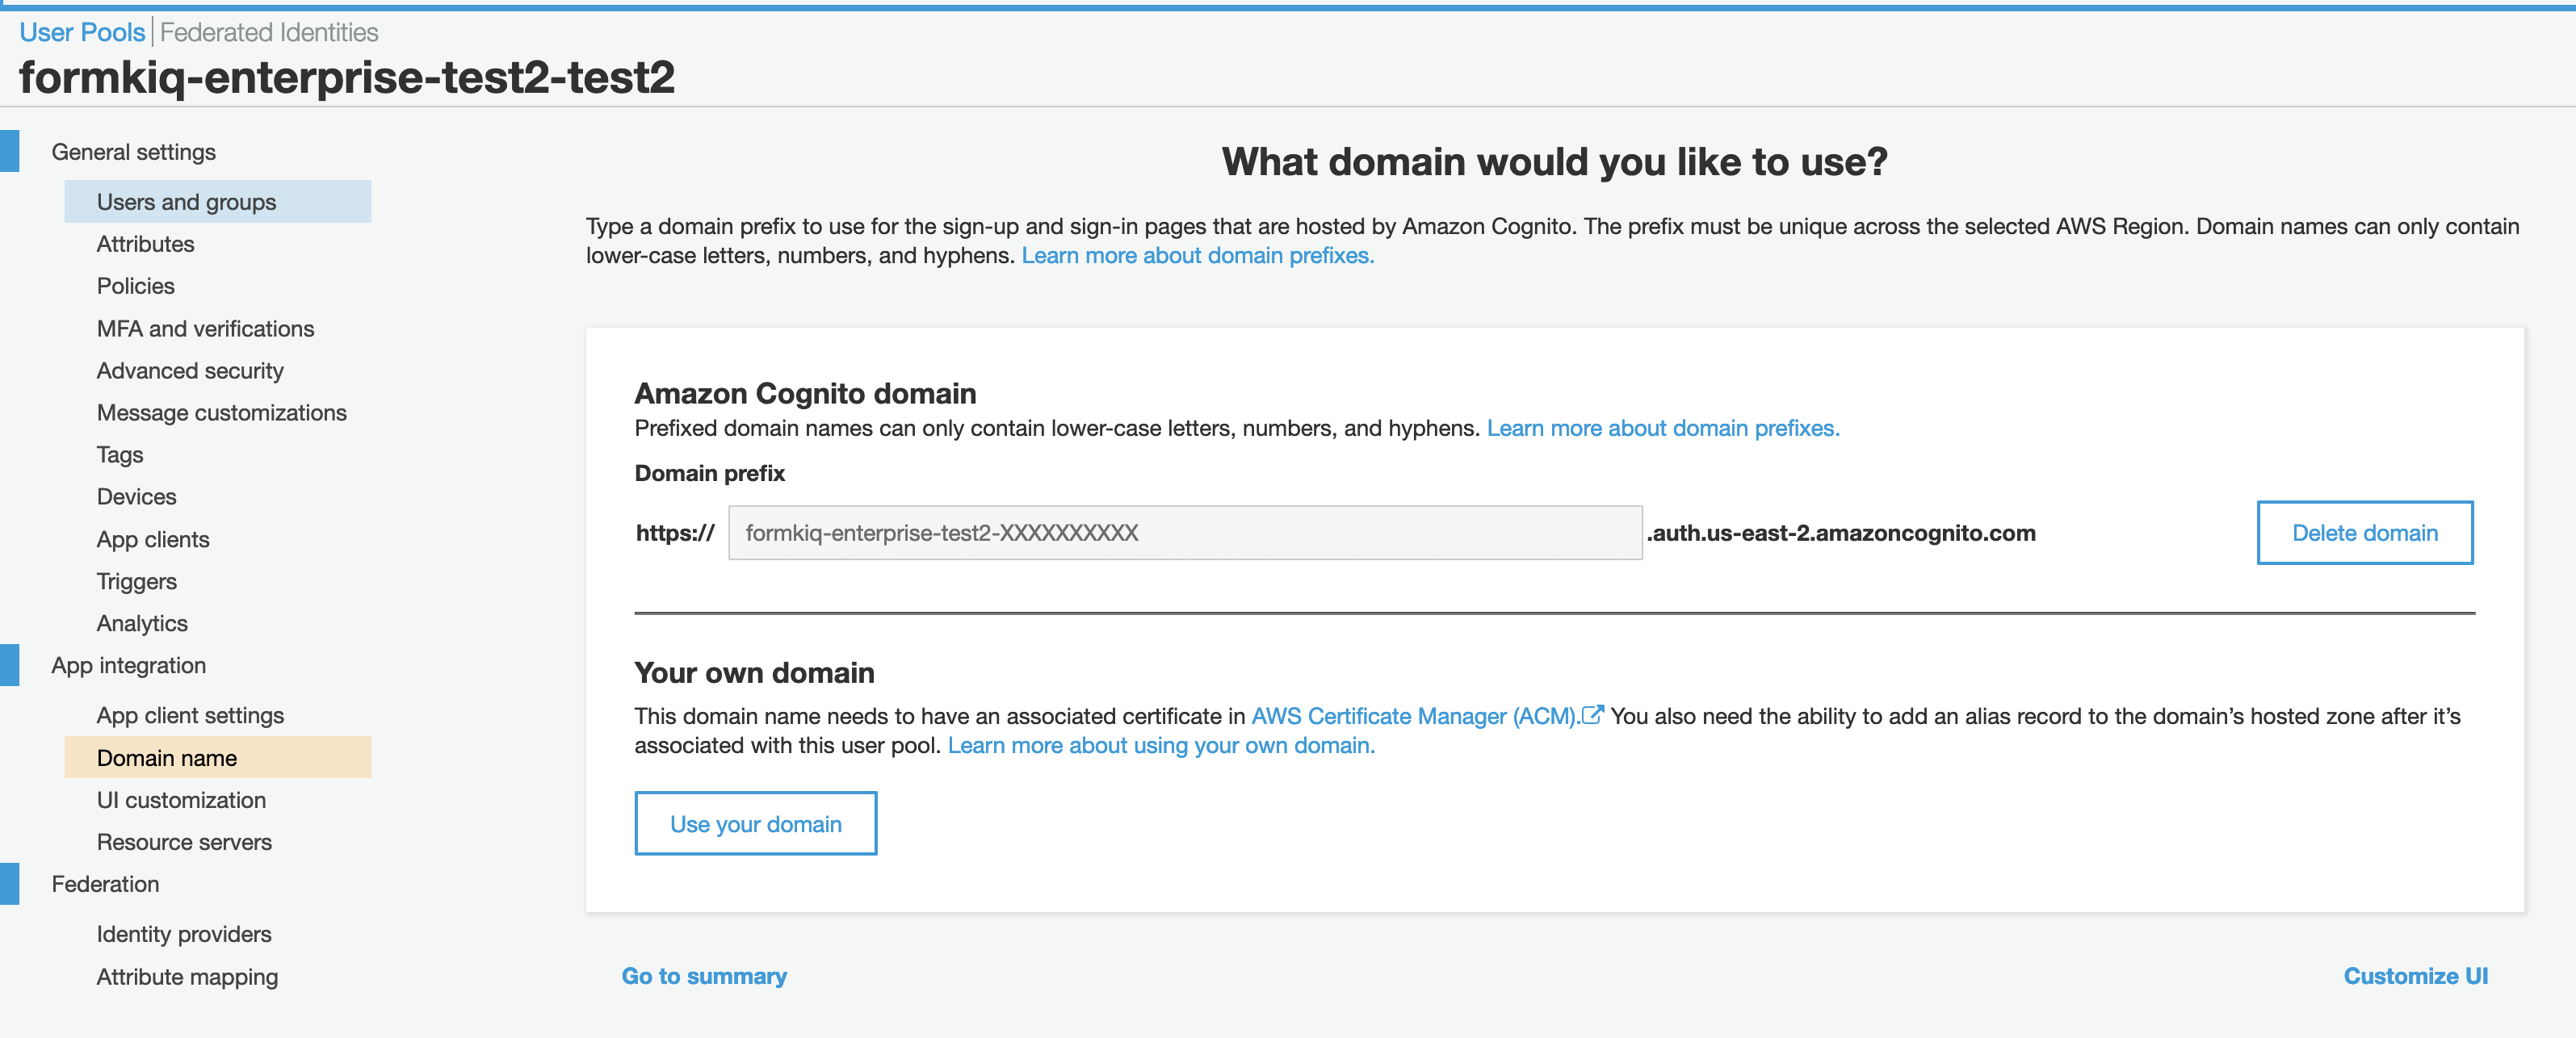Click external link icon beside ACM
The image size is (2576, 1038).
click(1593, 715)
